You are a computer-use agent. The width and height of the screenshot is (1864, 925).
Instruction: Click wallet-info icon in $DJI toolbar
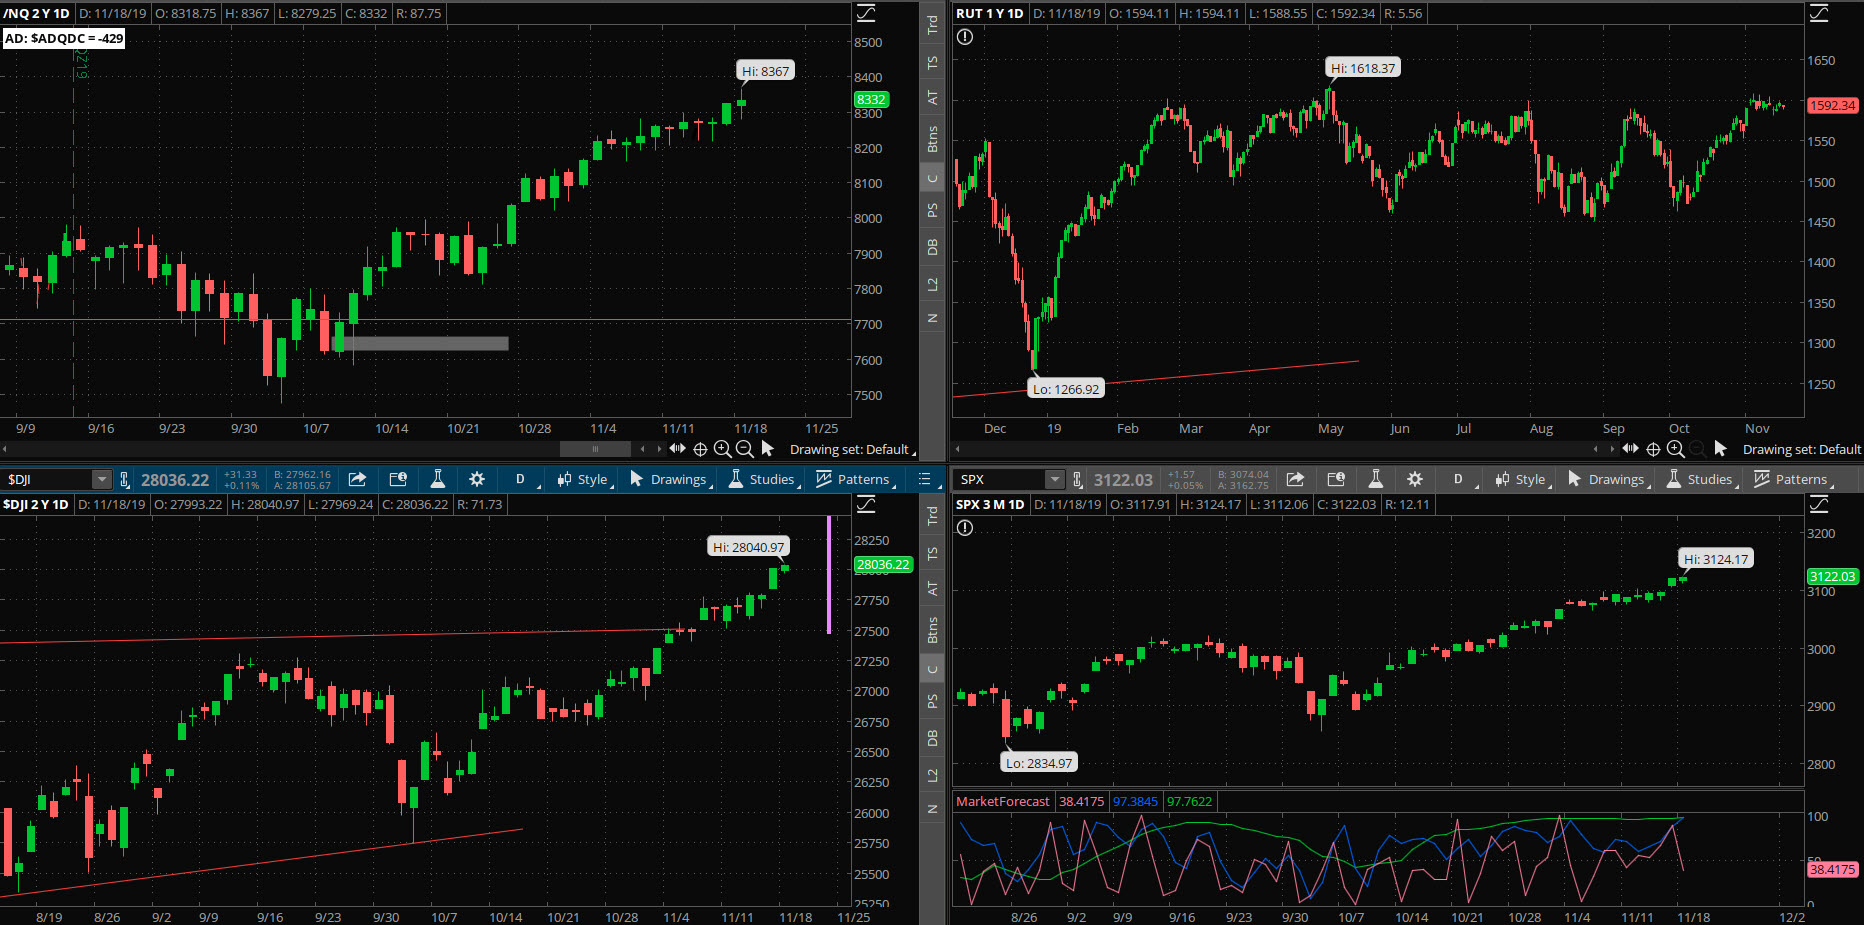point(397,479)
